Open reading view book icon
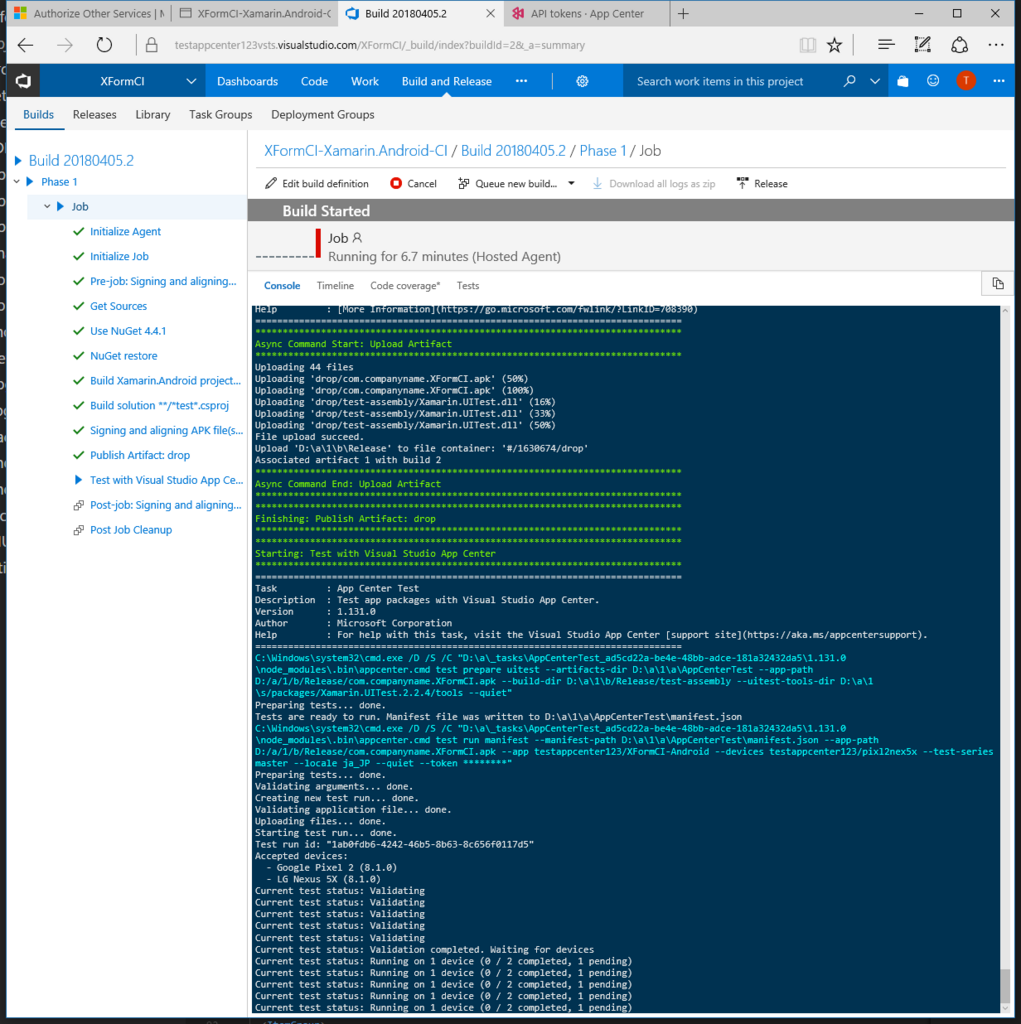This screenshot has height=1024, width=1021. click(807, 45)
